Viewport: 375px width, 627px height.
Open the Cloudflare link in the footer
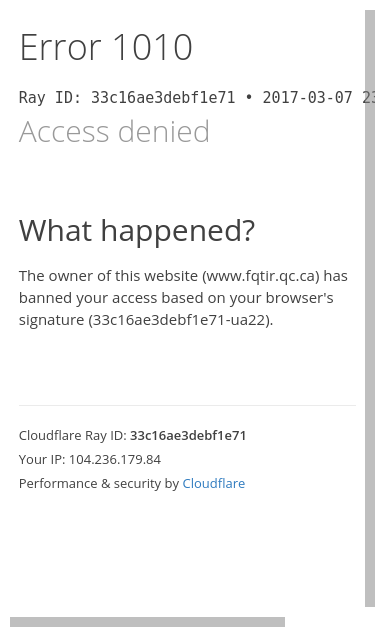(213, 483)
